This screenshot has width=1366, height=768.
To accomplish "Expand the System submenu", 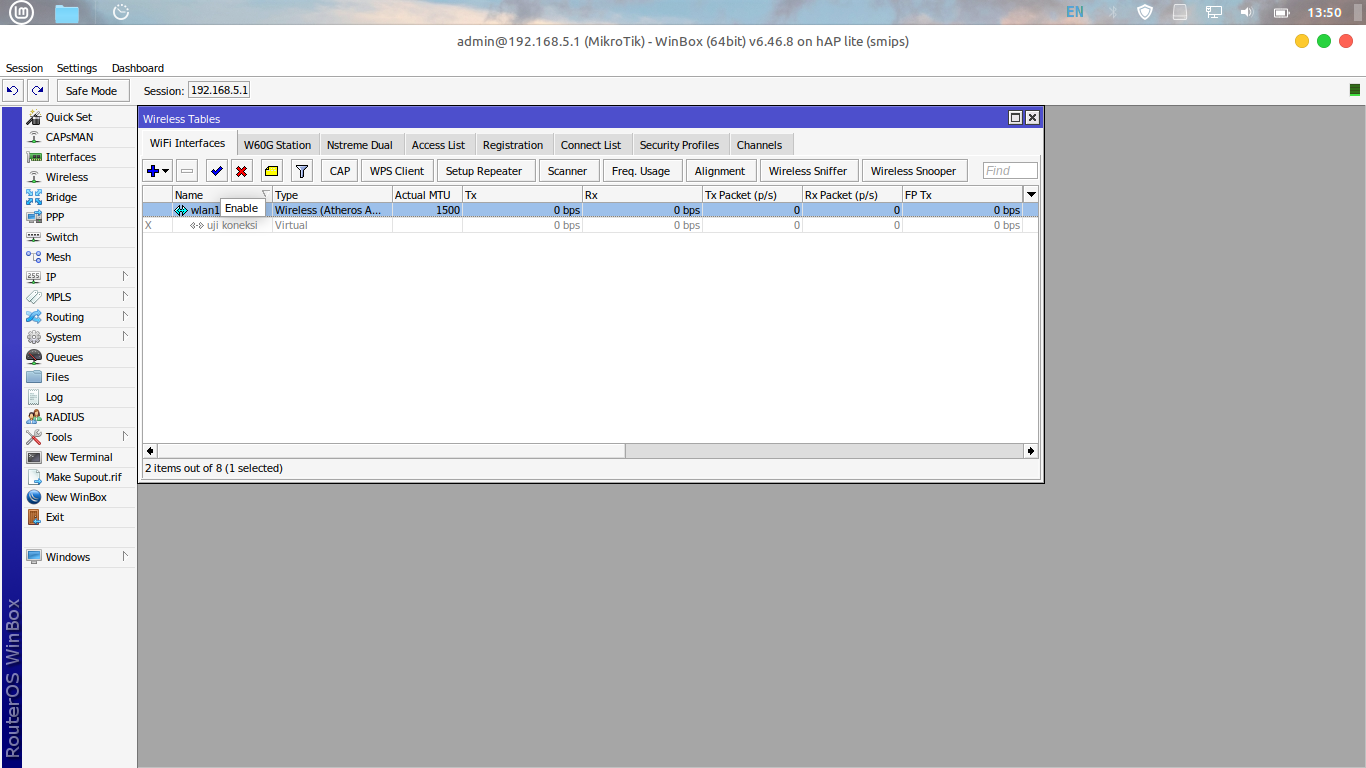I will [80, 337].
